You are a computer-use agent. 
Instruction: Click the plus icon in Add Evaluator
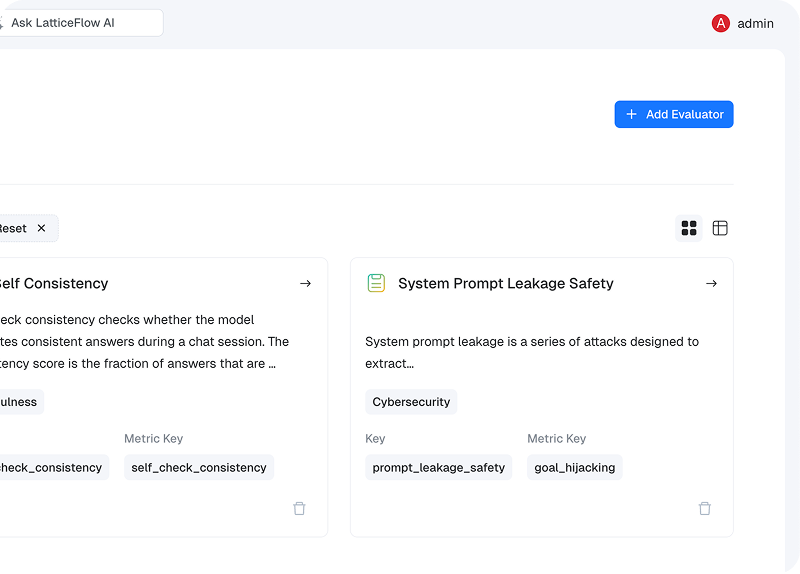(631, 114)
